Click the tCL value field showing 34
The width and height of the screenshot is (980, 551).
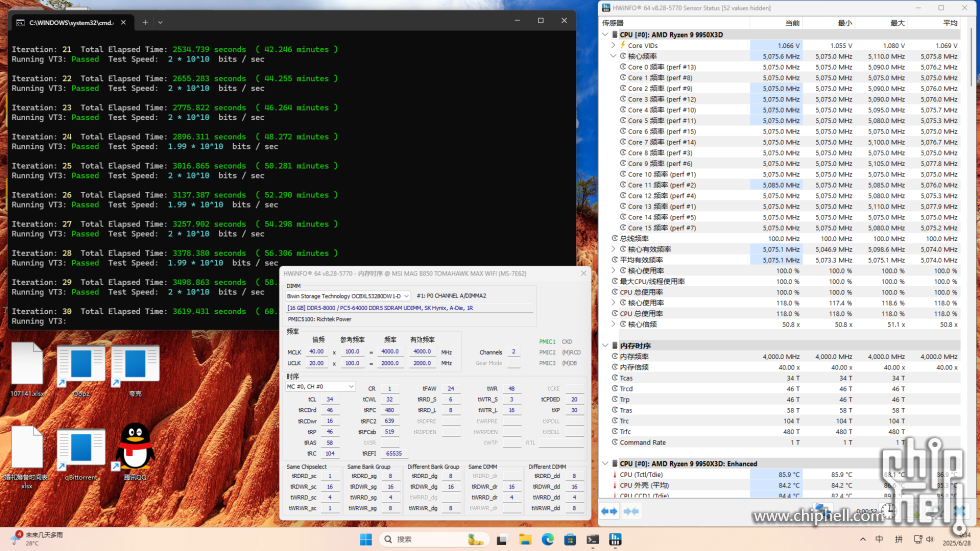click(x=329, y=399)
